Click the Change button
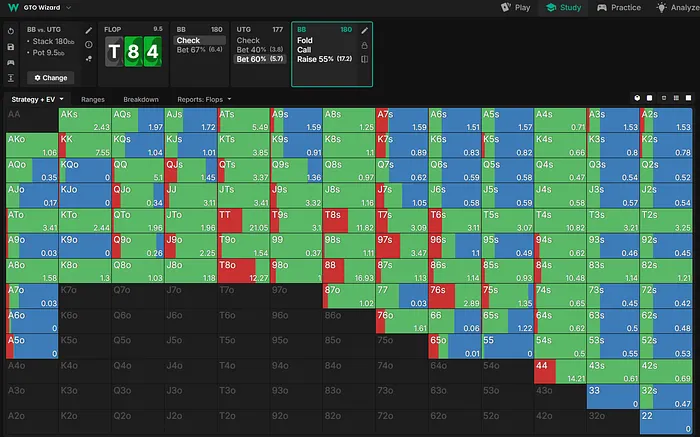This screenshot has height=437, width=700. [50, 77]
